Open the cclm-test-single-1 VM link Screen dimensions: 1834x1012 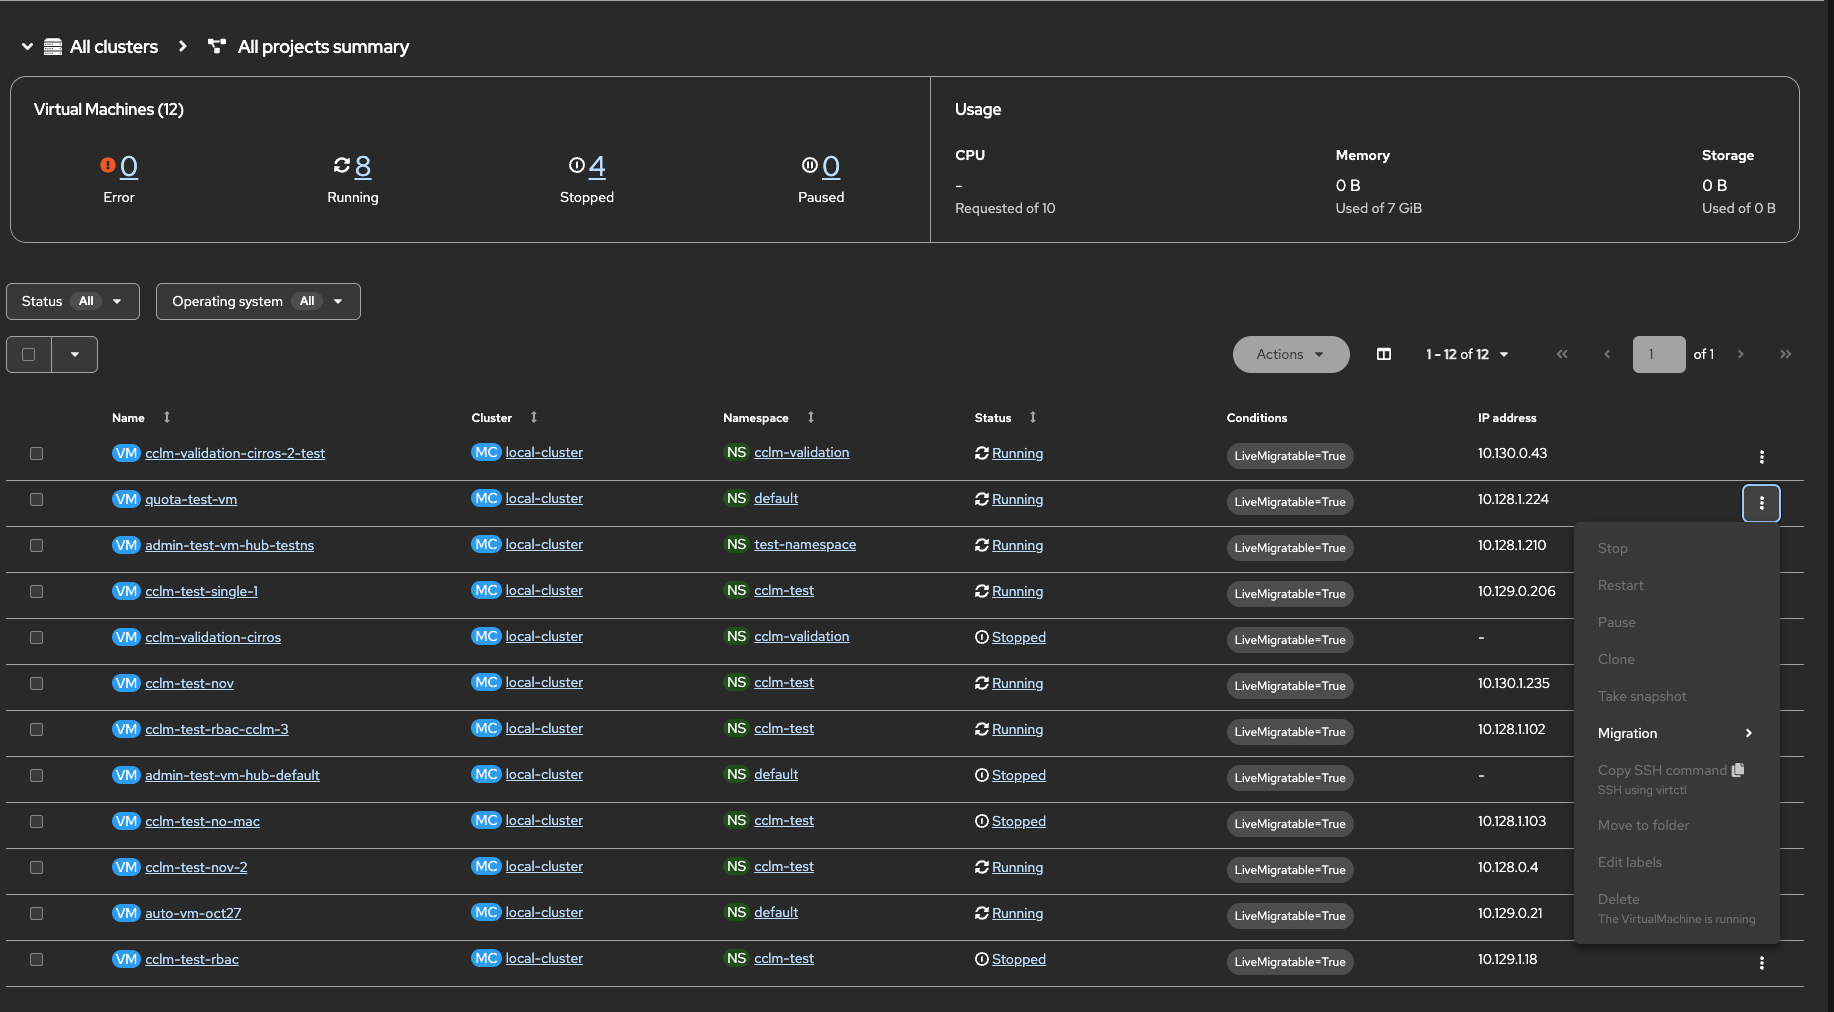click(x=201, y=591)
